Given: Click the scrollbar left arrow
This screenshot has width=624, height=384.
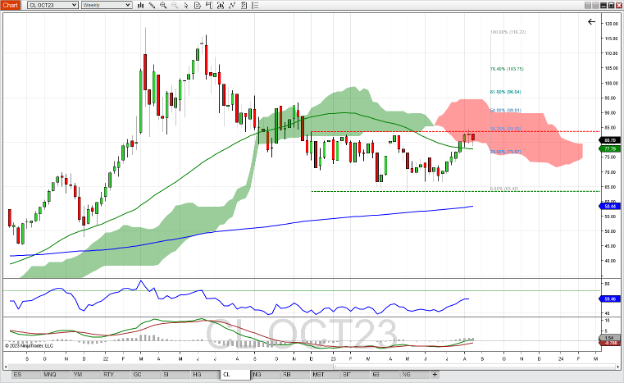Looking at the screenshot, I should pyautogui.click(x=6, y=366).
